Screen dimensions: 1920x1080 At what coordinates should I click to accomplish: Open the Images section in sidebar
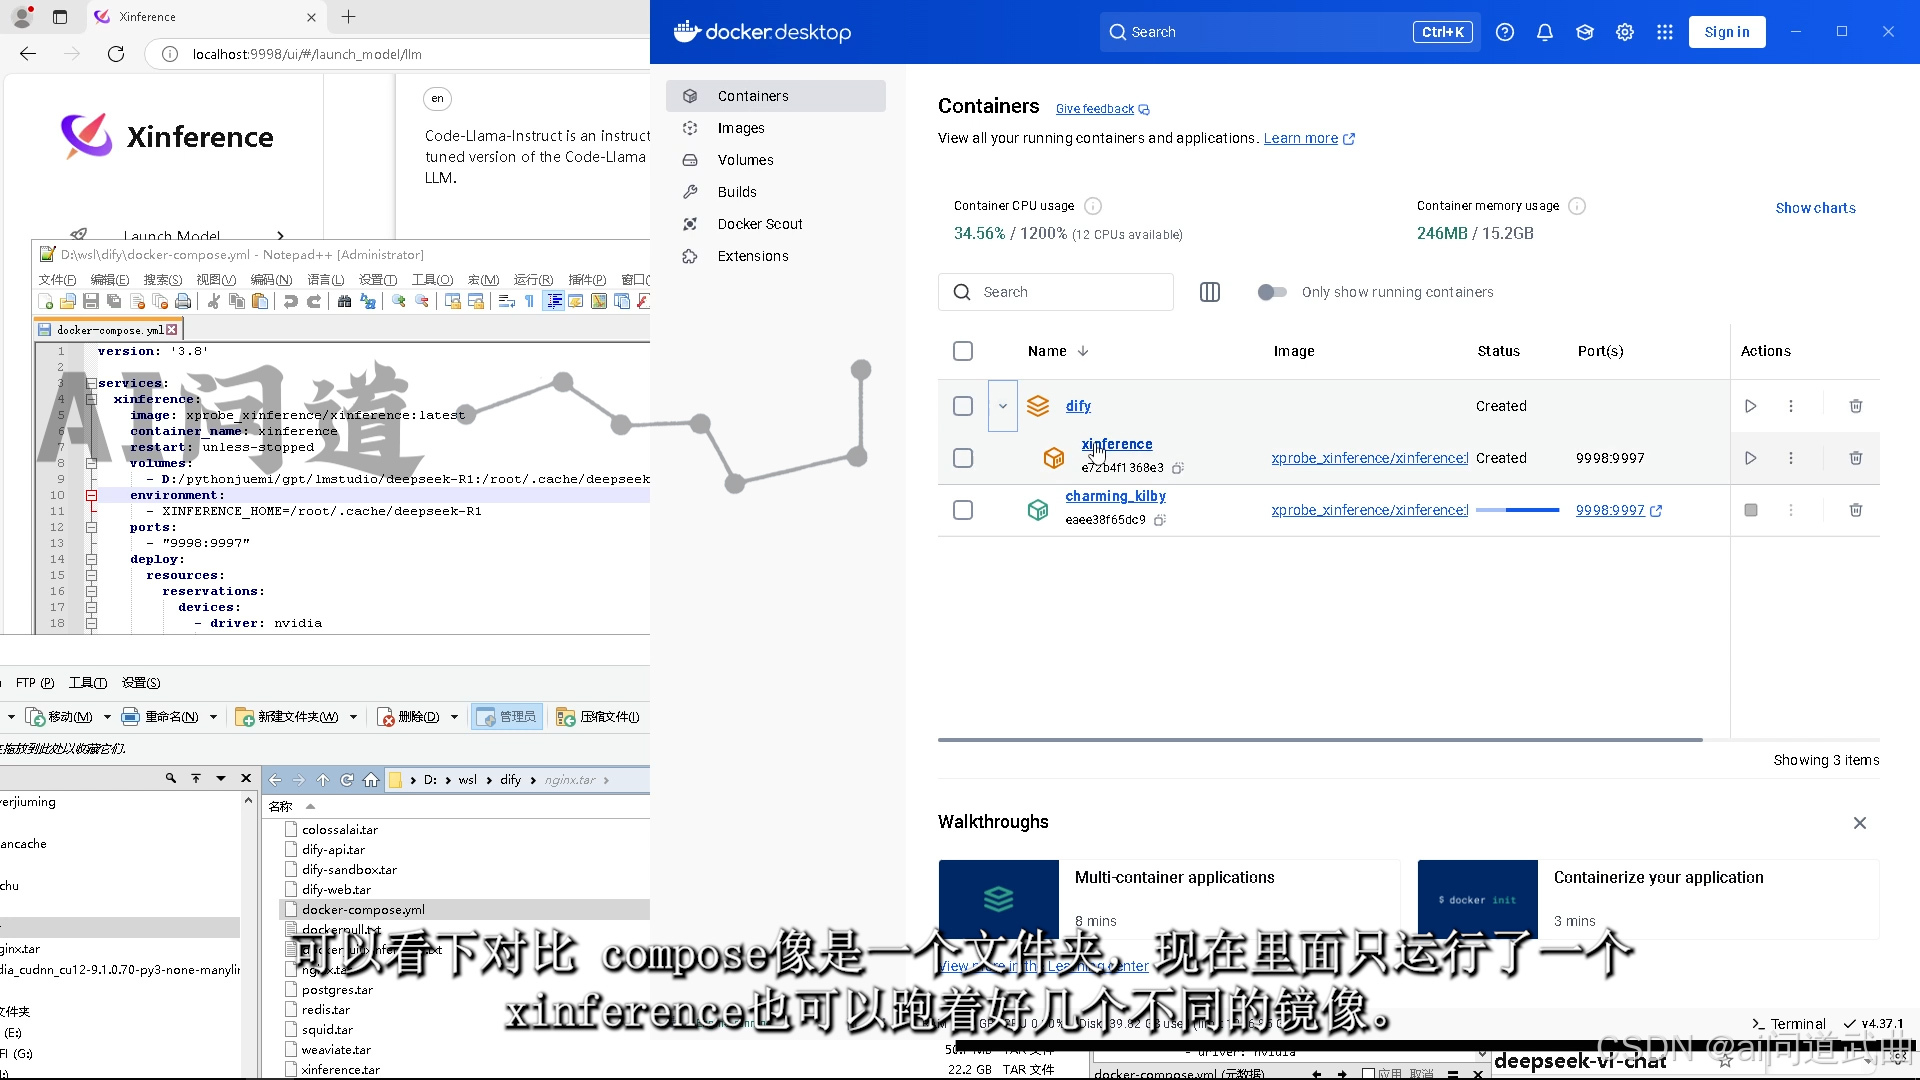(x=740, y=128)
